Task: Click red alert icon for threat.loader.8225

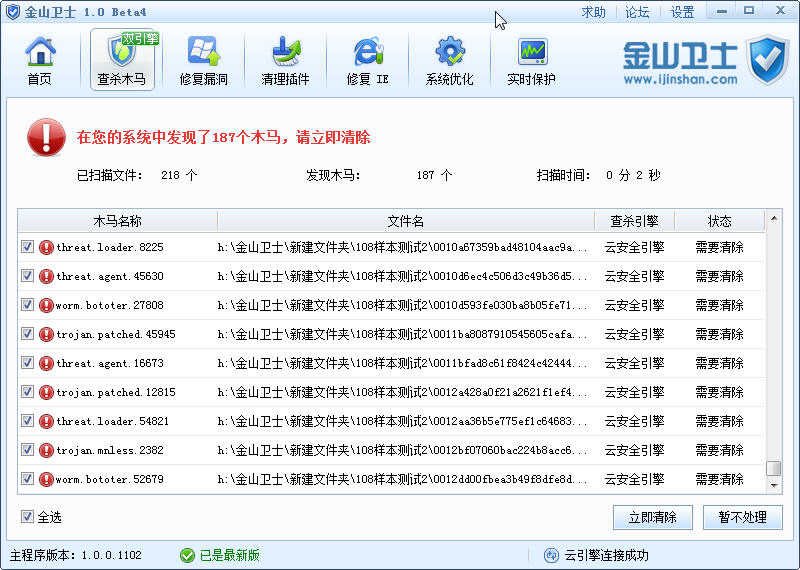Action: (x=46, y=247)
